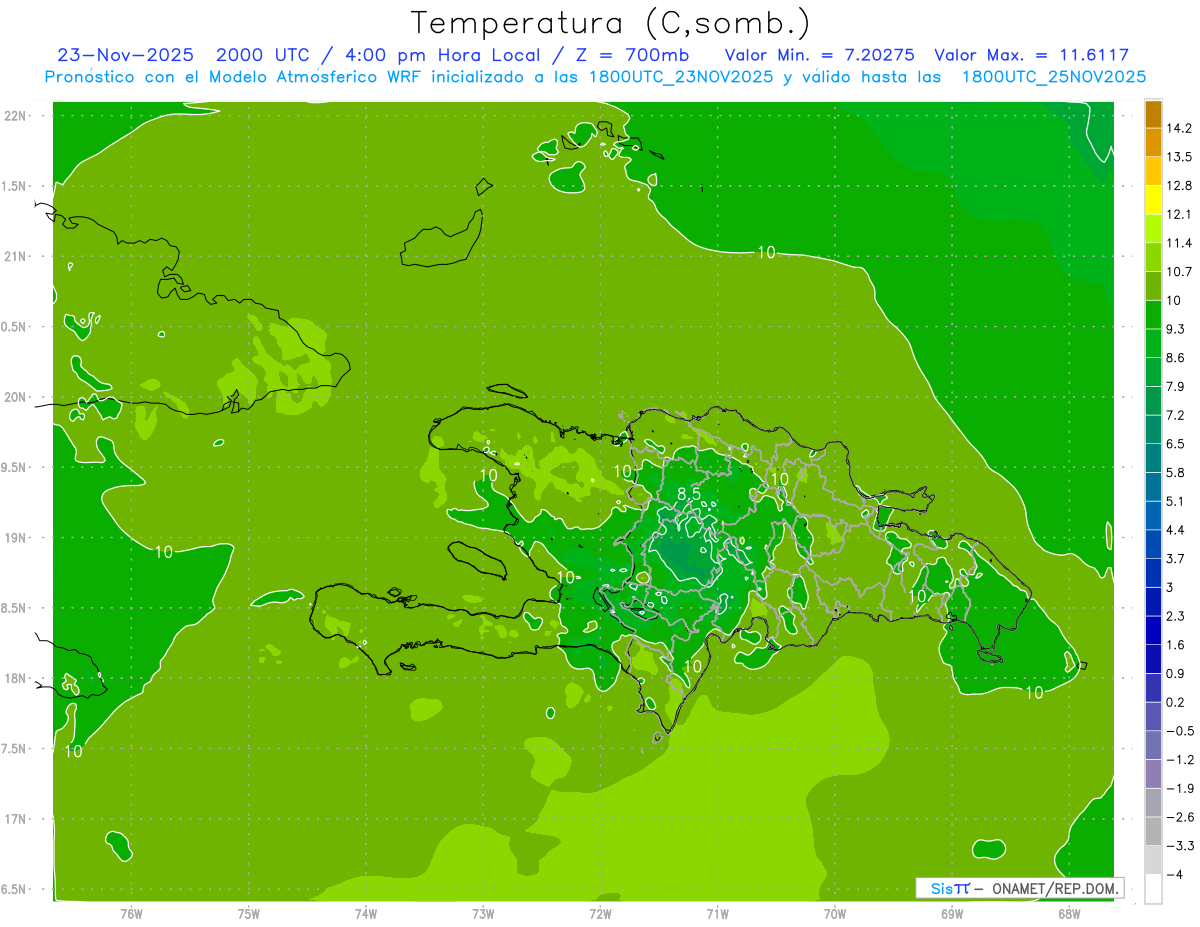
Task: Click the '3.7' color scale value
Action: (1176, 558)
